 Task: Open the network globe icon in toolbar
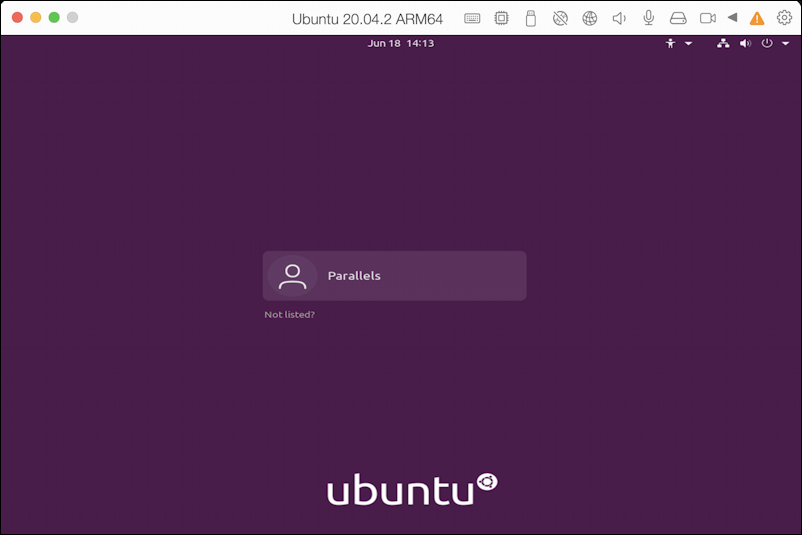[x=590, y=18]
